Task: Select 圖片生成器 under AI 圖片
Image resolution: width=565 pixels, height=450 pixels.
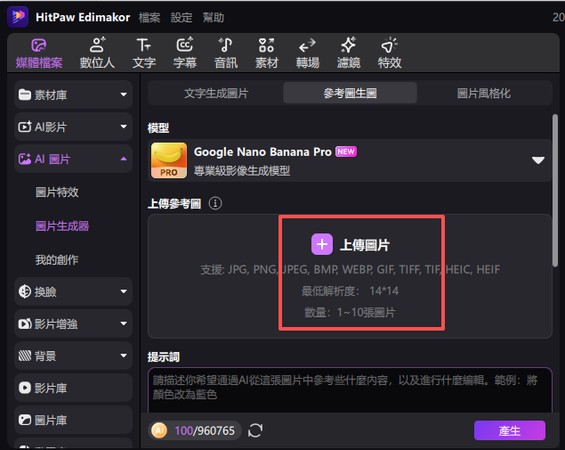Action: pyautogui.click(x=62, y=226)
